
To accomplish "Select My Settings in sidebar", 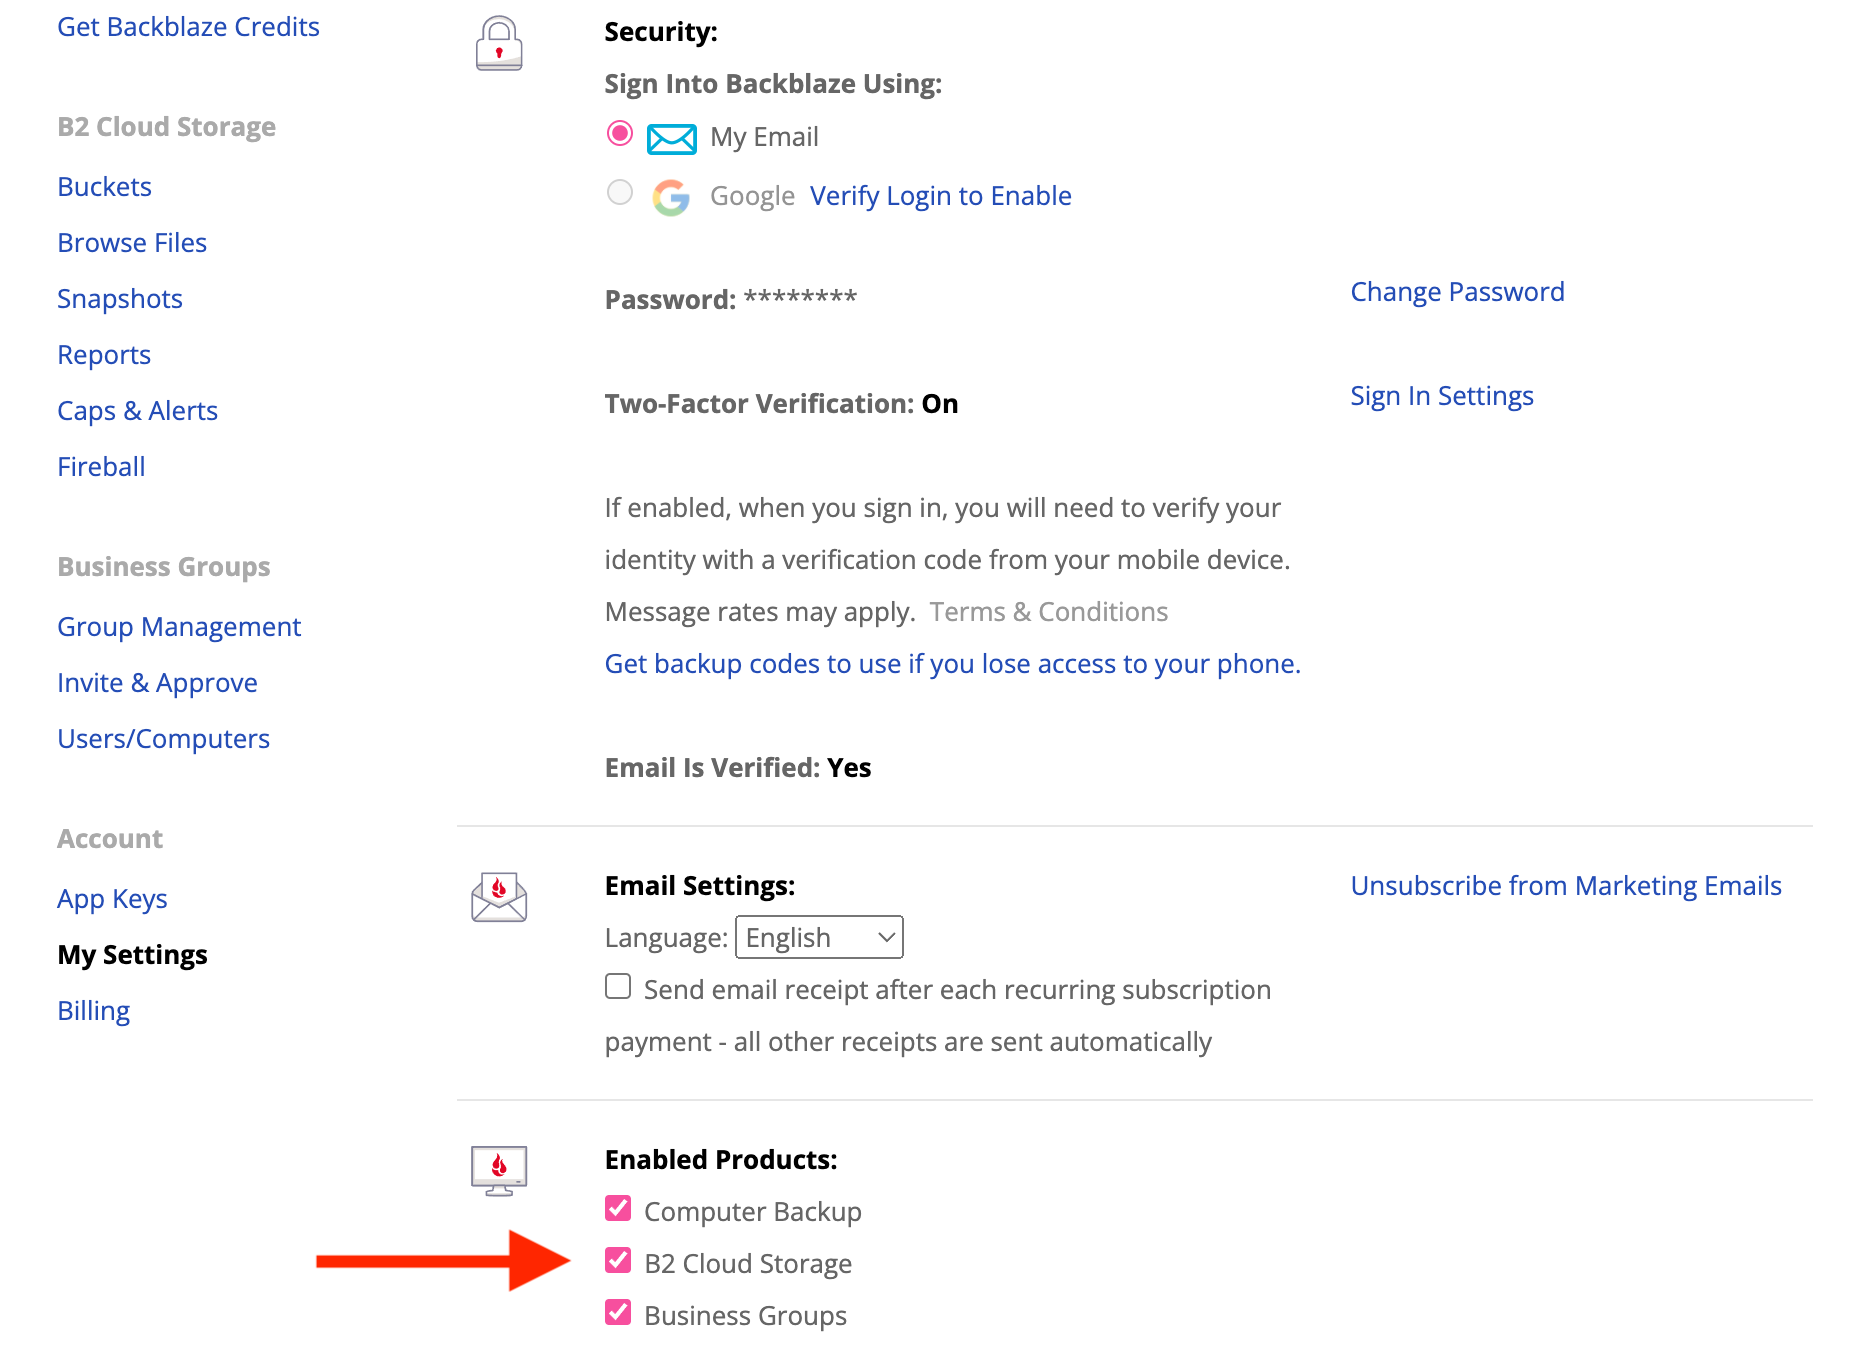I will (132, 955).
